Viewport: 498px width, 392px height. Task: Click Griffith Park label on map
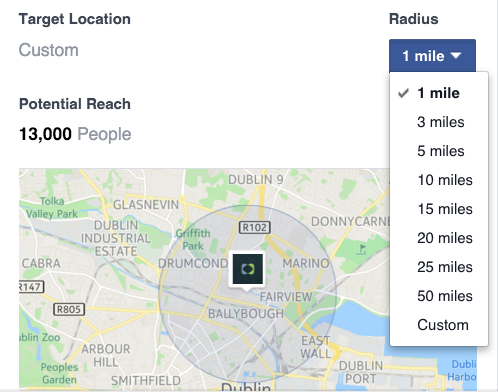[x=193, y=239]
